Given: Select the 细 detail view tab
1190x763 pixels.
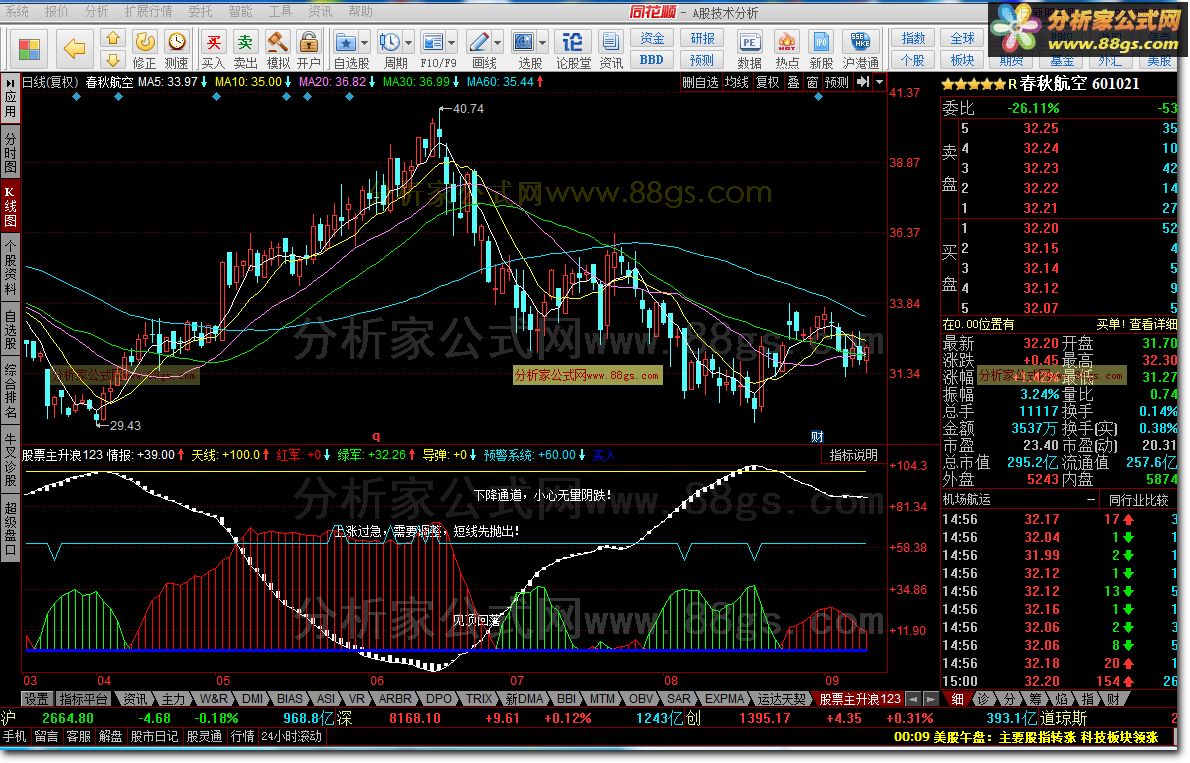Looking at the screenshot, I should [x=958, y=698].
